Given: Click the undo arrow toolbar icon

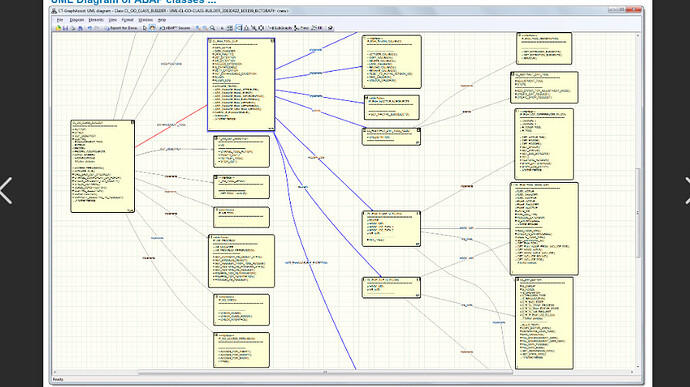Looking at the screenshot, I should (90, 28).
